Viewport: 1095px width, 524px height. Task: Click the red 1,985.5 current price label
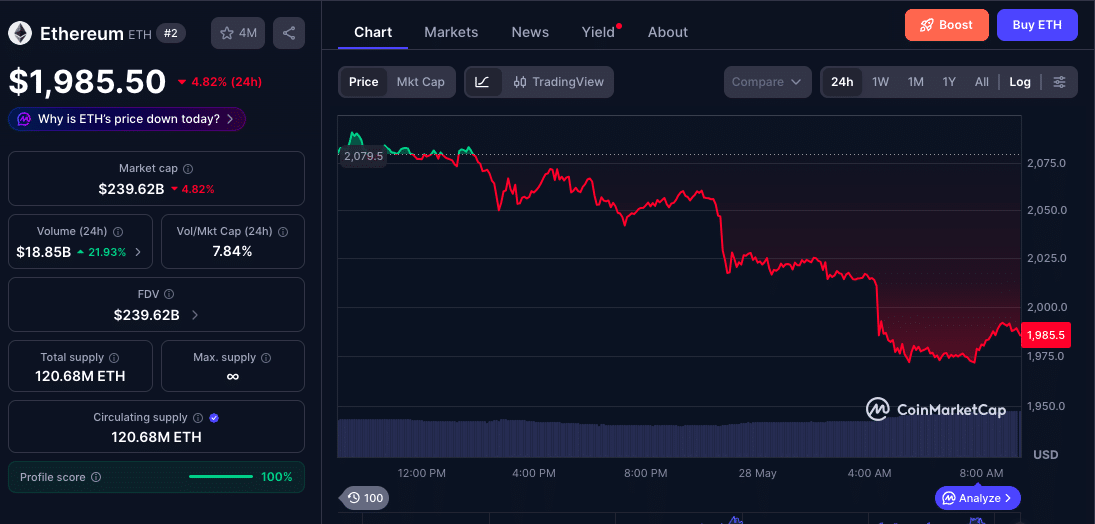click(1045, 335)
